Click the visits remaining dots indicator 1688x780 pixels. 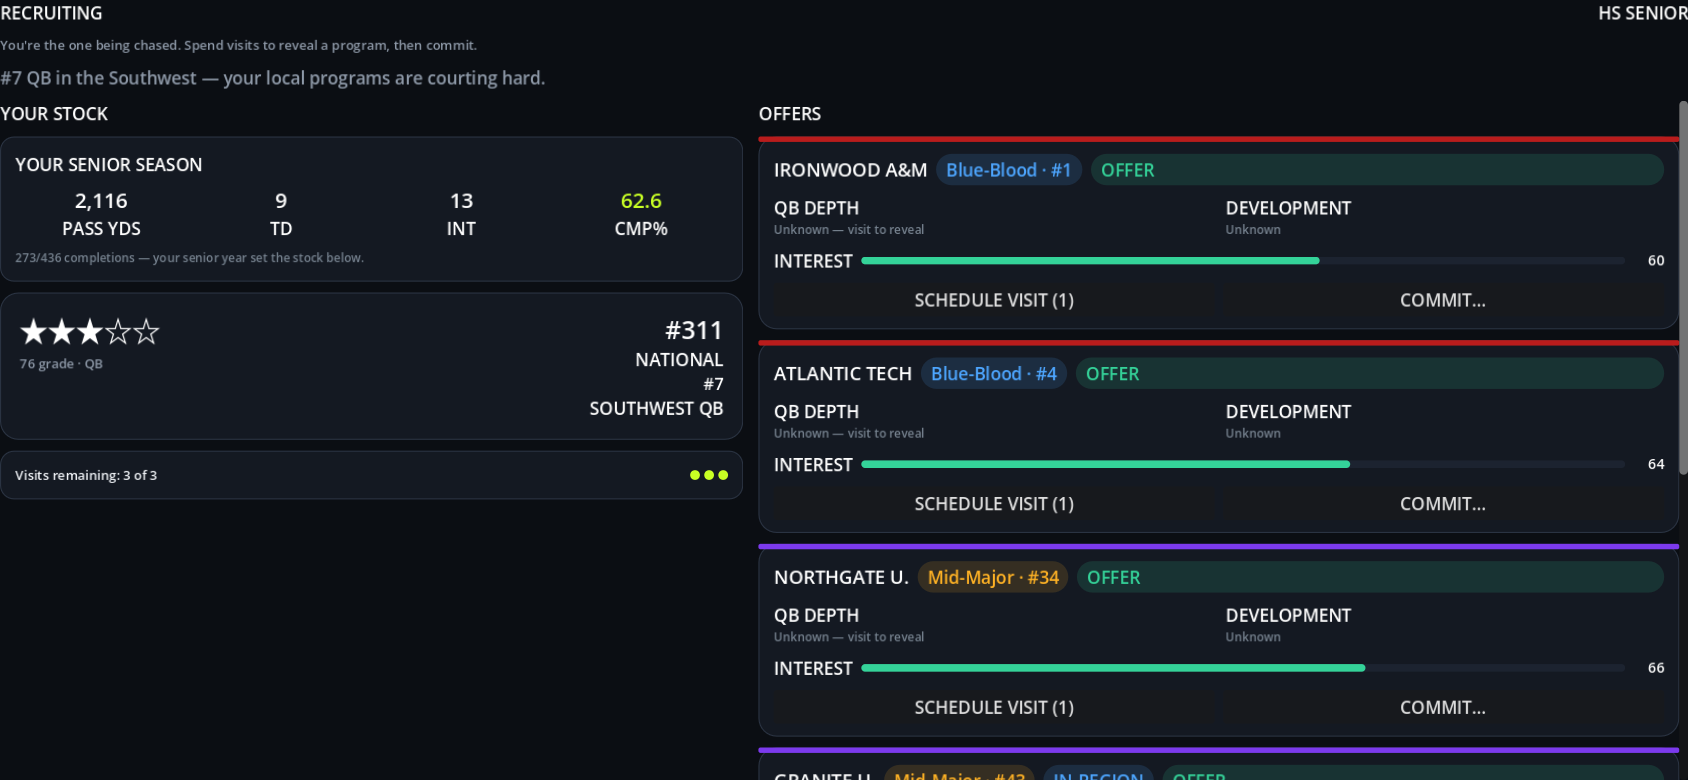709,475
